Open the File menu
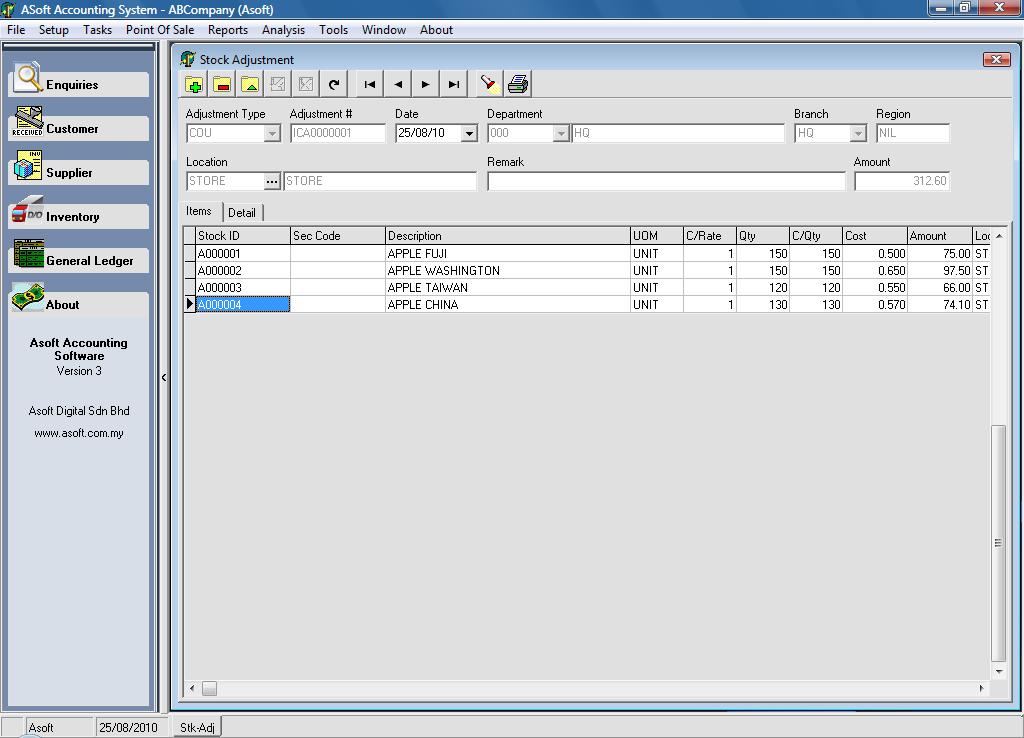This screenshot has height=738, width=1024. click(x=16, y=29)
